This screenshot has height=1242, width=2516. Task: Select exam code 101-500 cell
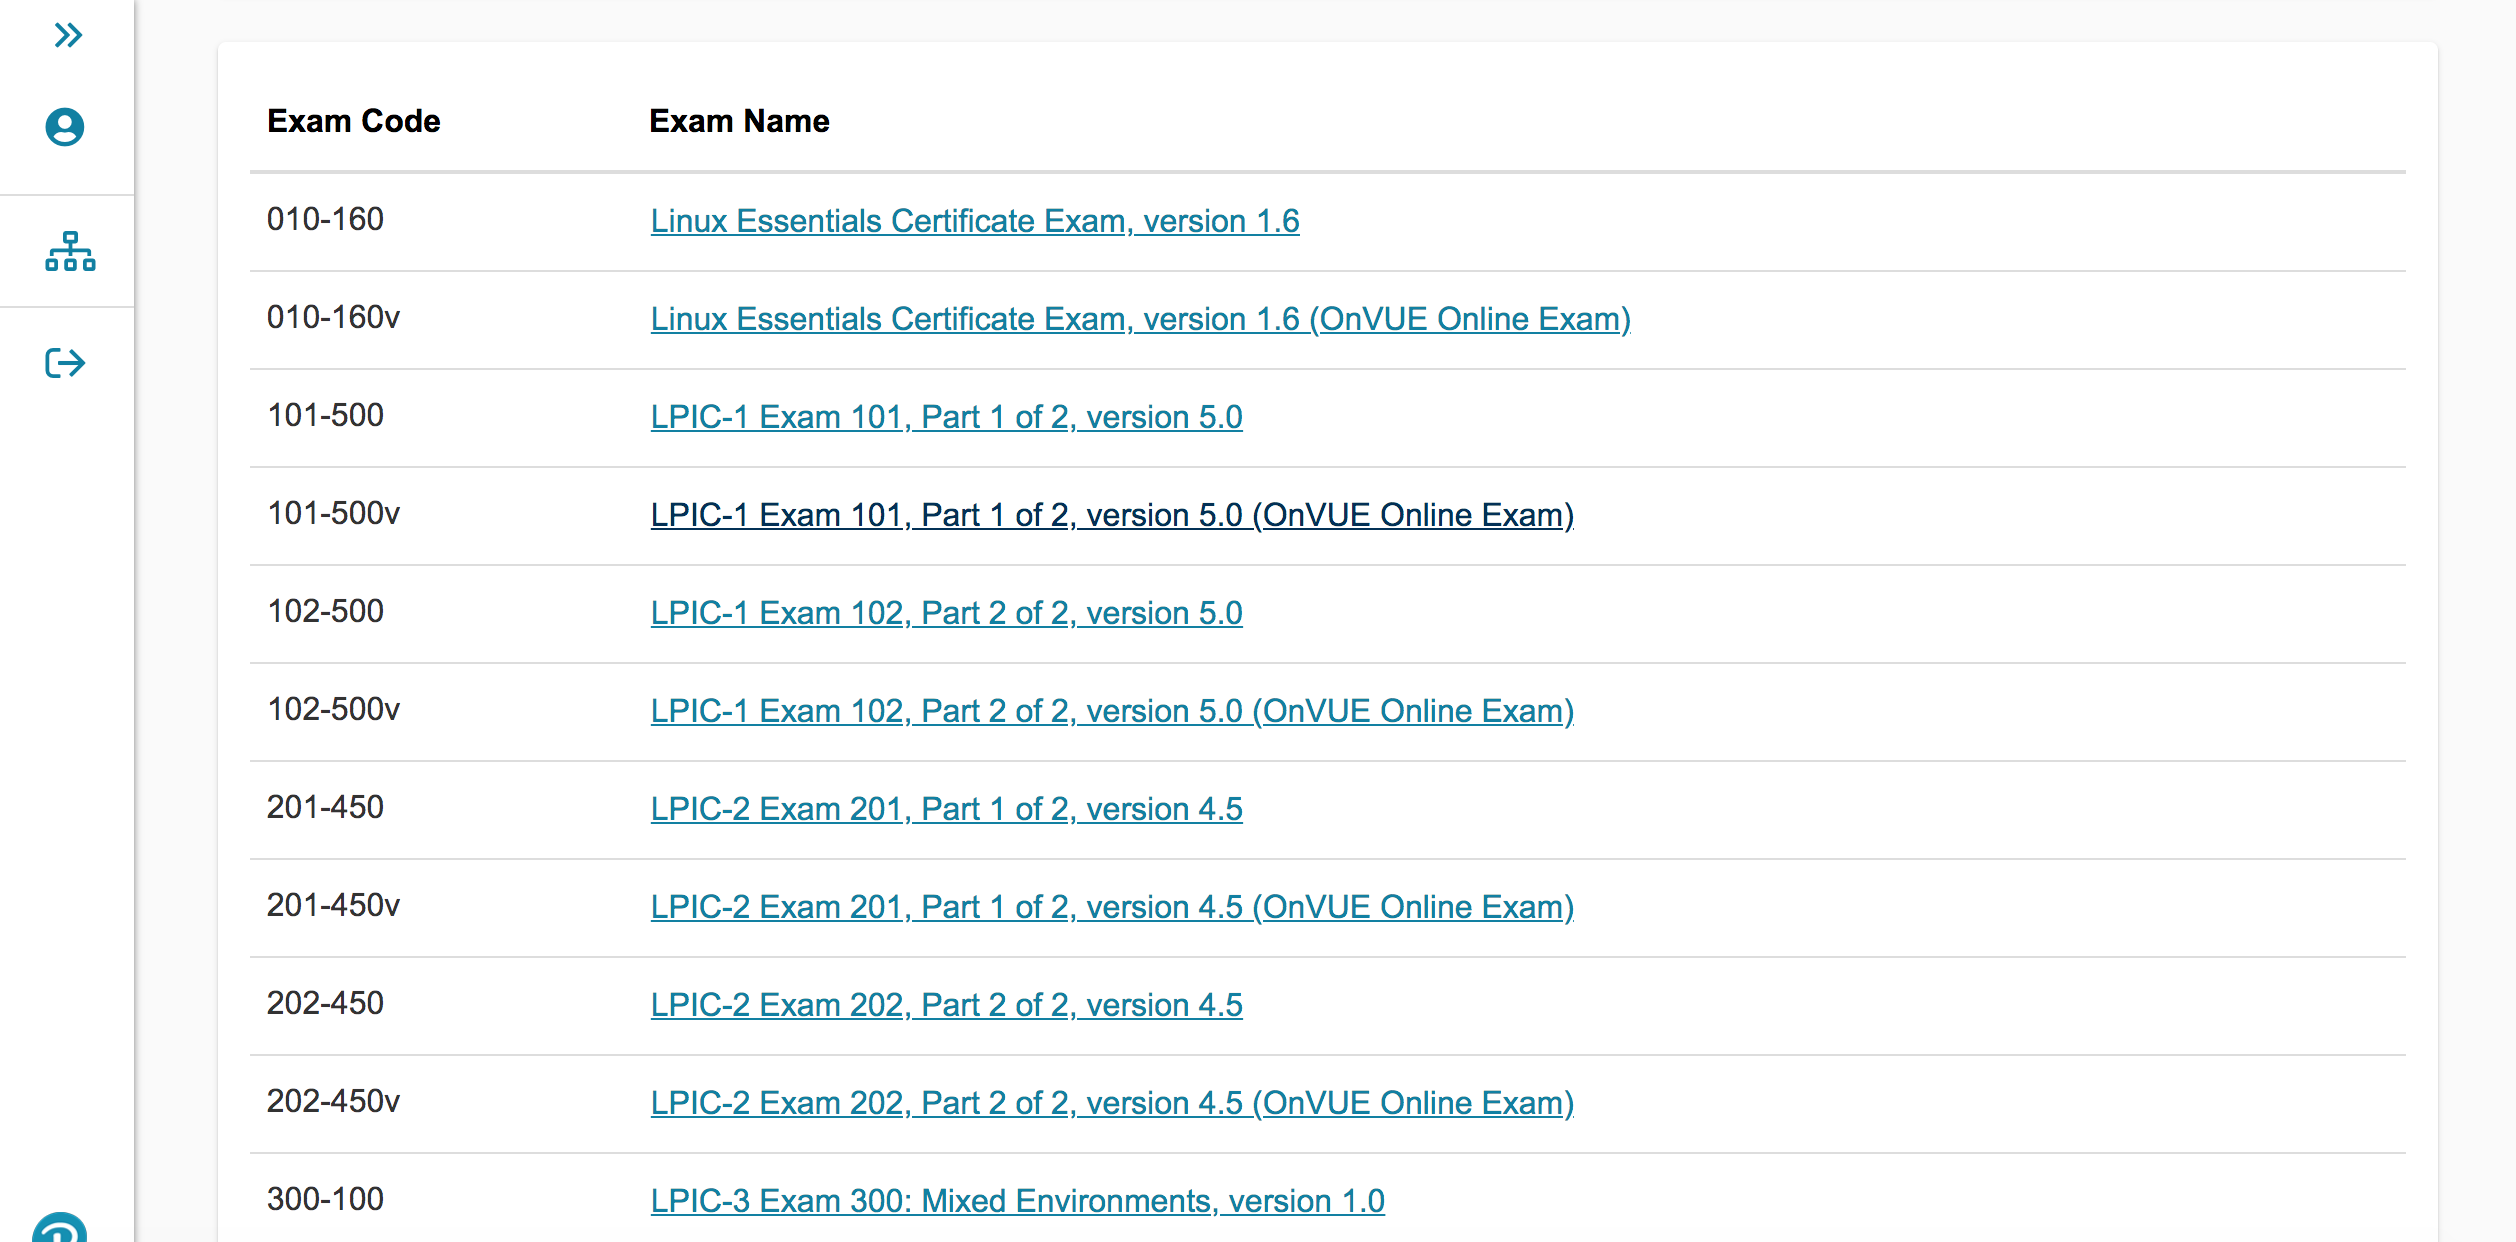[325, 415]
